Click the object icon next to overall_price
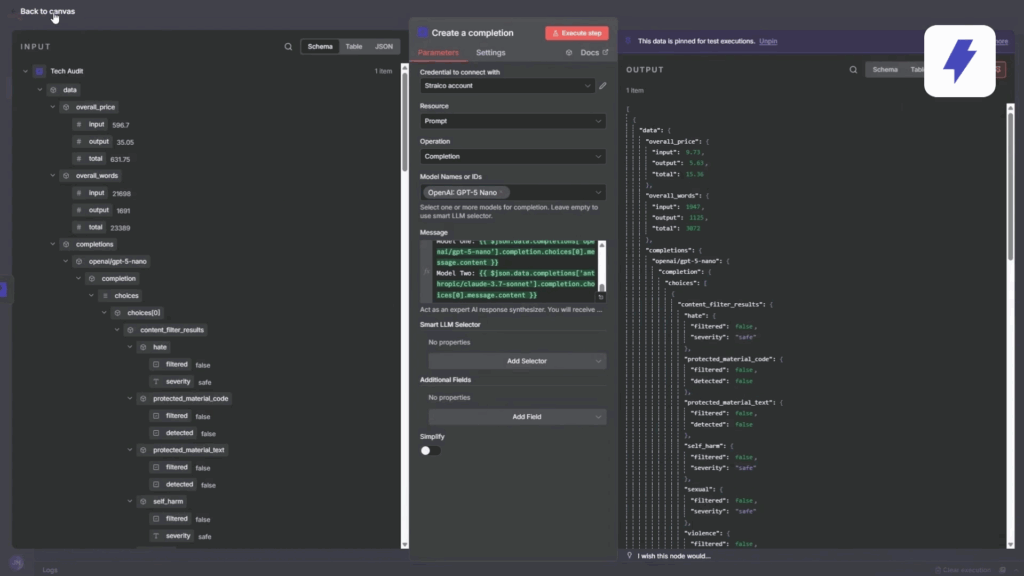Image resolution: width=1024 pixels, height=576 pixels. (66, 107)
